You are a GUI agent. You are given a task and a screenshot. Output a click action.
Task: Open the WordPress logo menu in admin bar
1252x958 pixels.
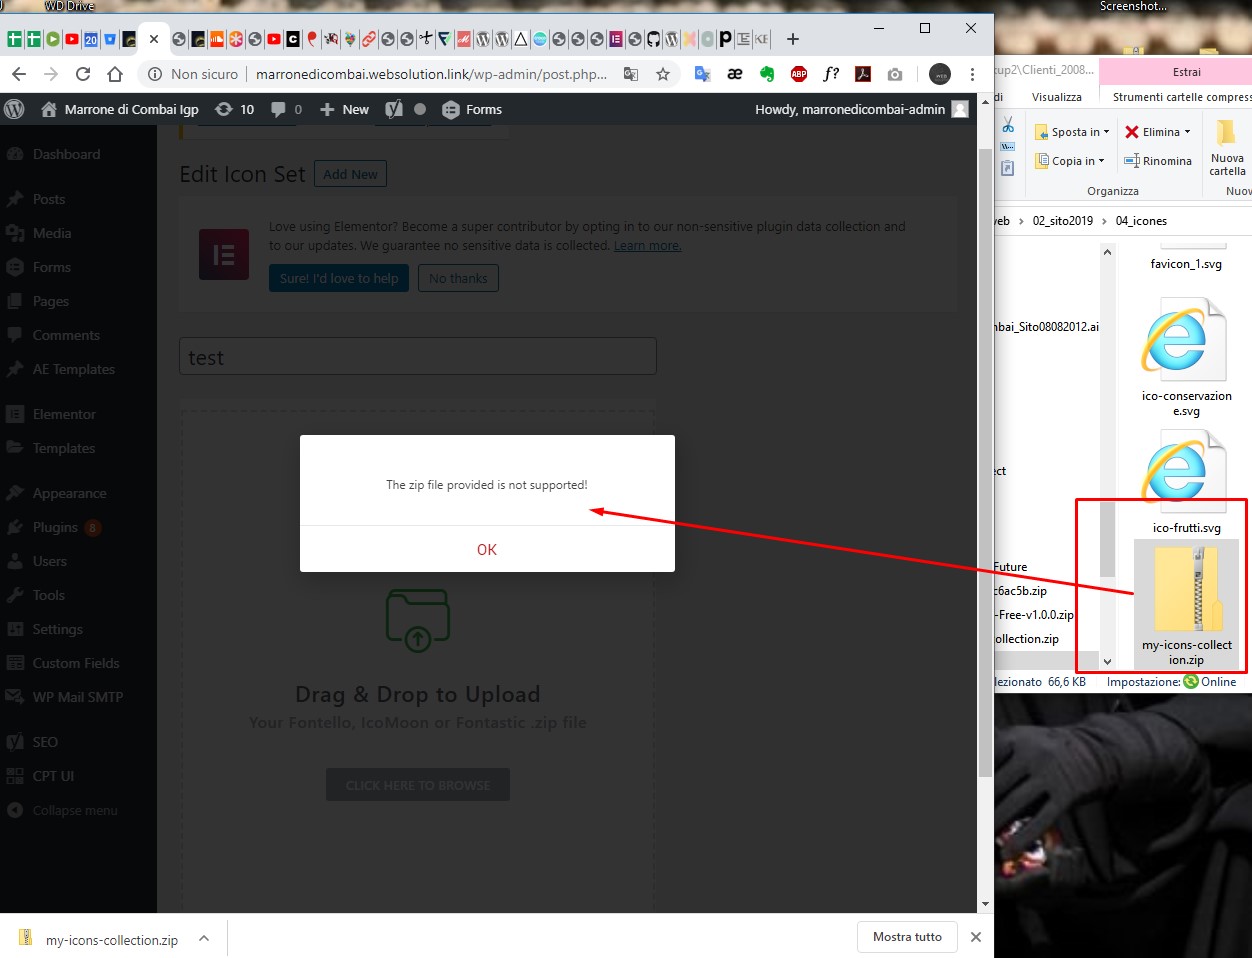pos(14,109)
